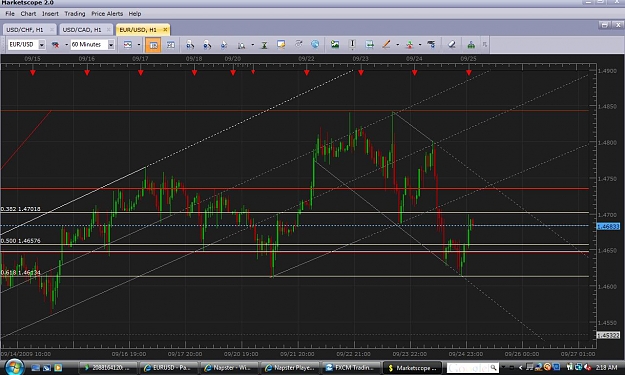625x375 pixels.
Task: Open the line tool dropdown arrow
Action: pos(397,45)
